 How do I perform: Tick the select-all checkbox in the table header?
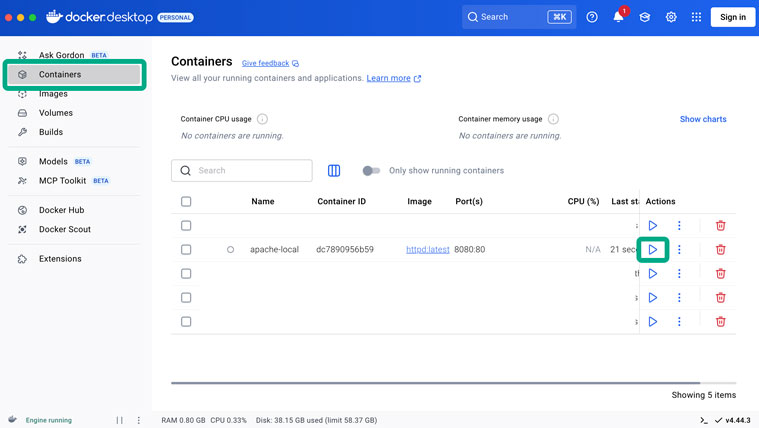(x=186, y=201)
